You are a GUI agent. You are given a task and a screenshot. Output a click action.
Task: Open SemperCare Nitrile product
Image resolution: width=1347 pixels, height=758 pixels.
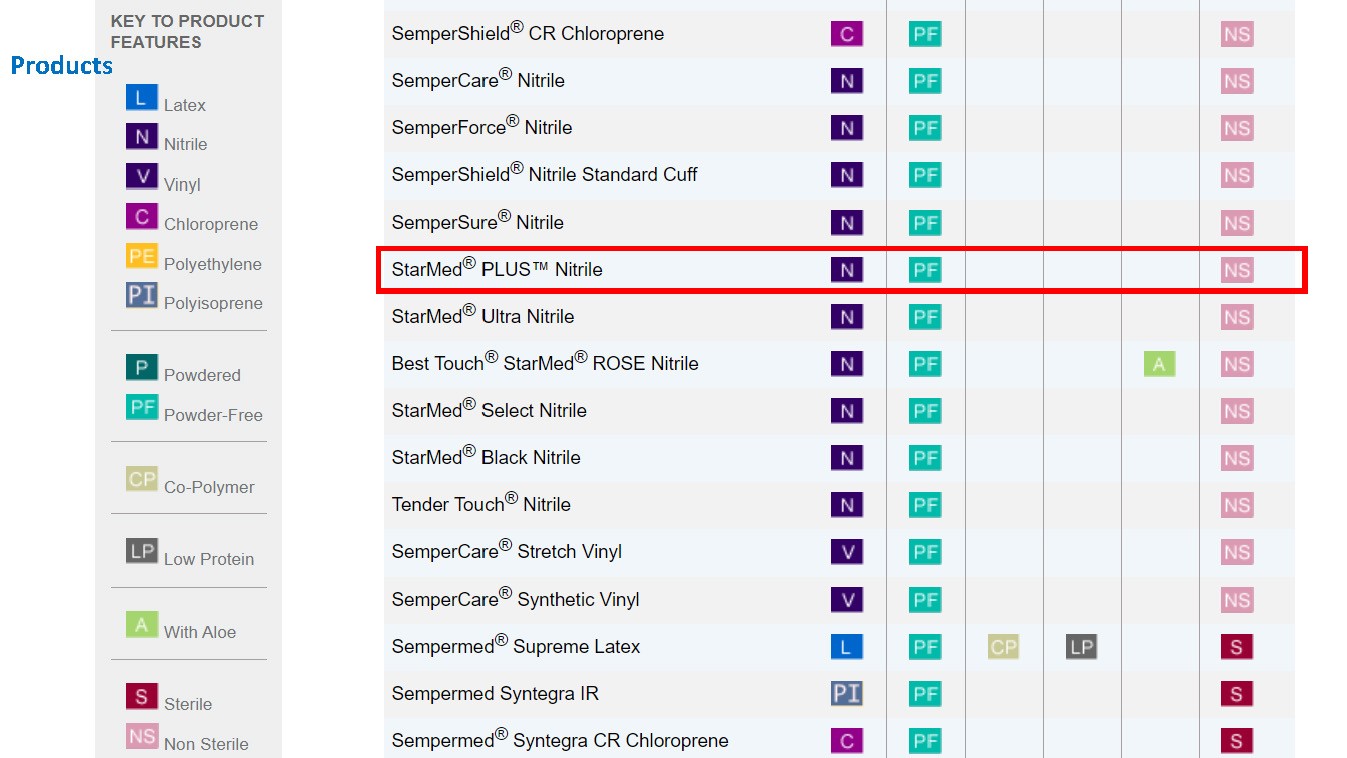tap(478, 79)
